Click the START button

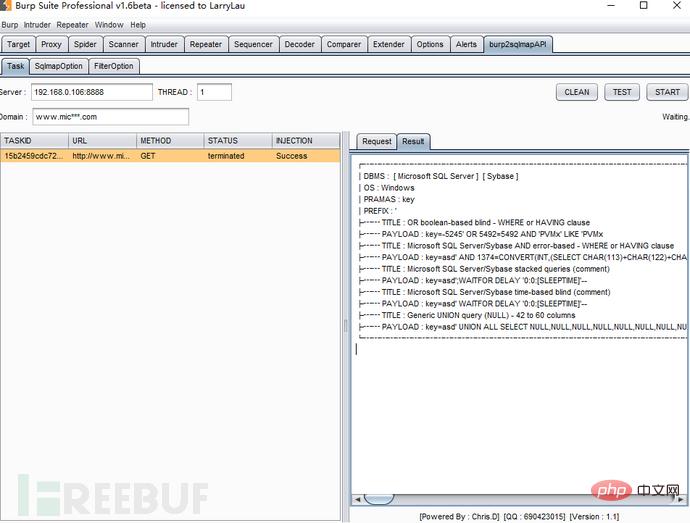pos(667,92)
